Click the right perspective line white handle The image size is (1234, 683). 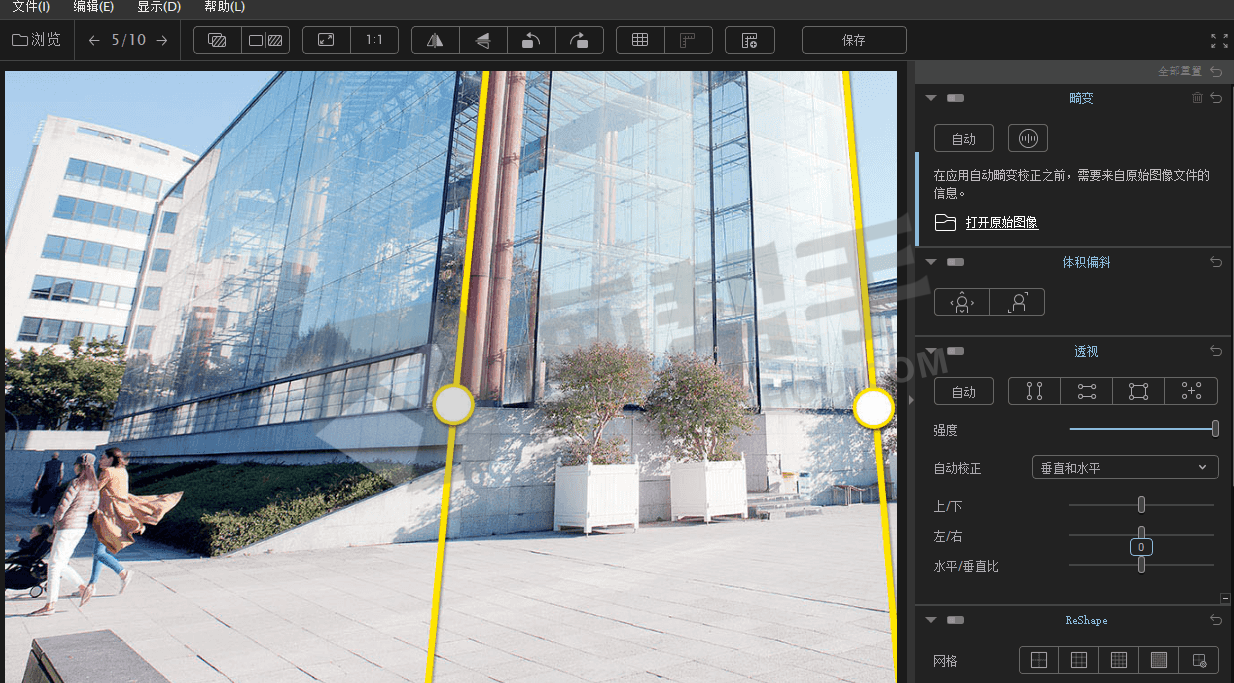click(874, 407)
